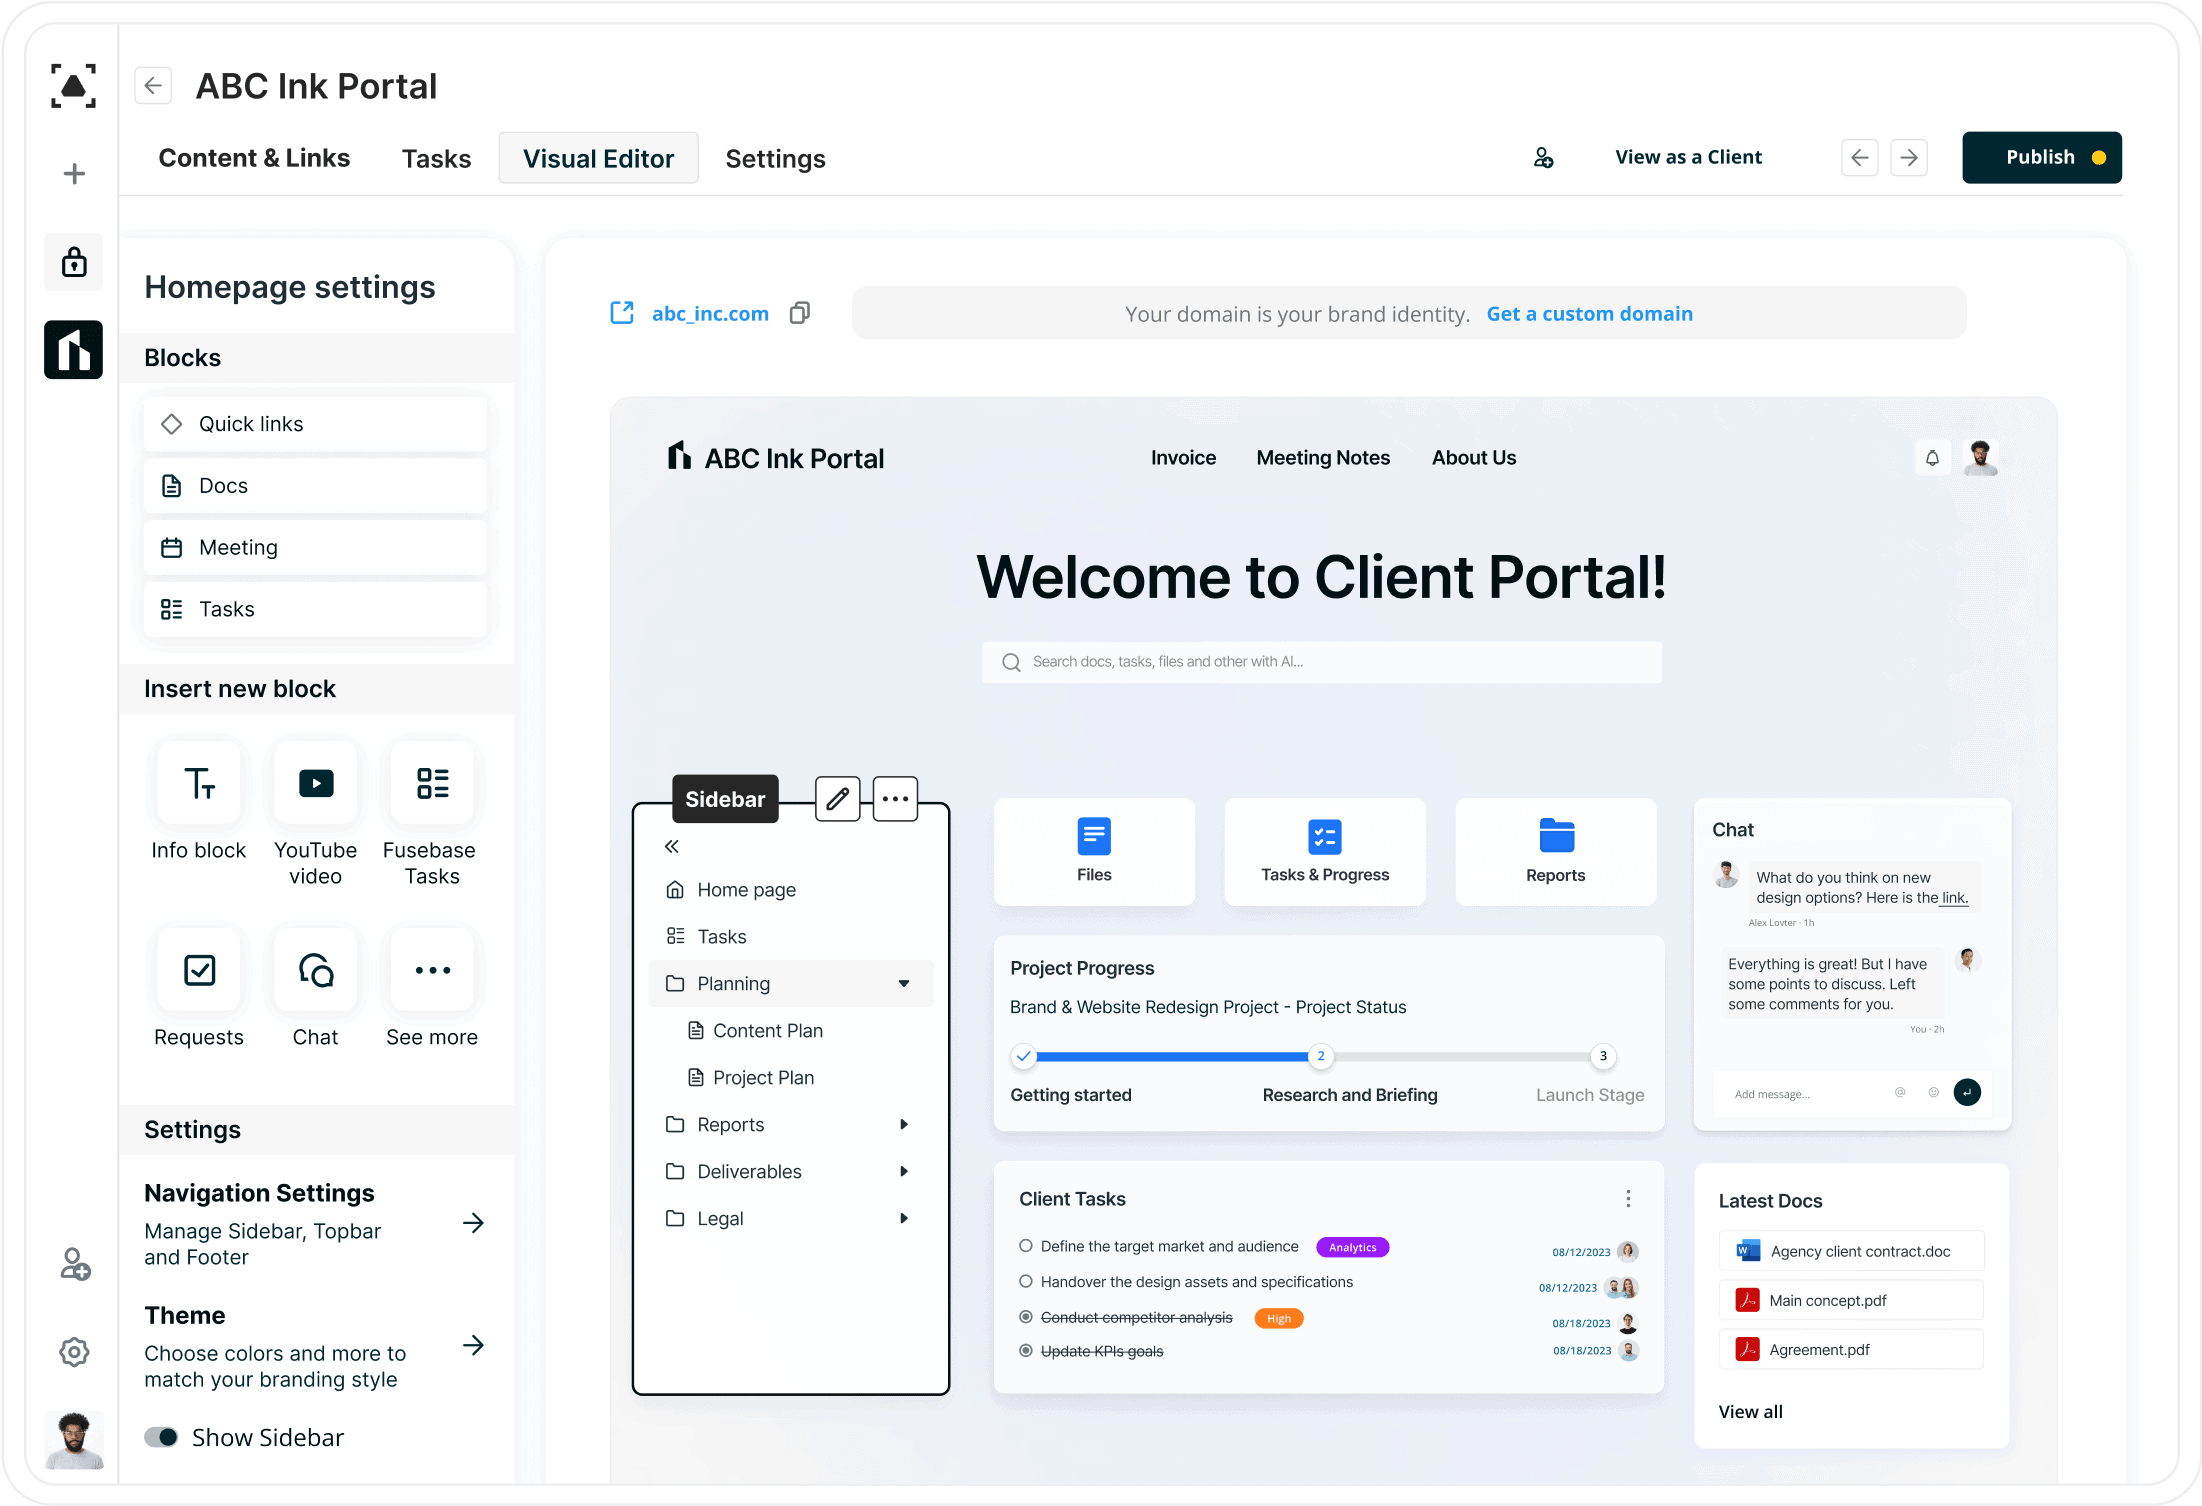Check off 'Define the target market' task
Screen dimensions: 2202x1506
pos(1025,1246)
